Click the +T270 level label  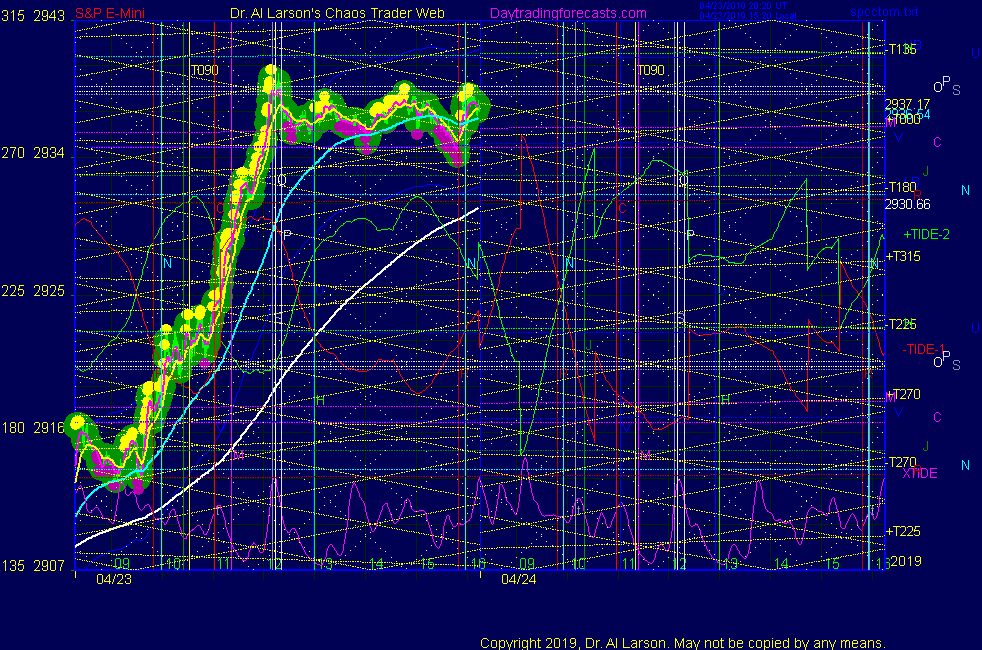(902, 394)
